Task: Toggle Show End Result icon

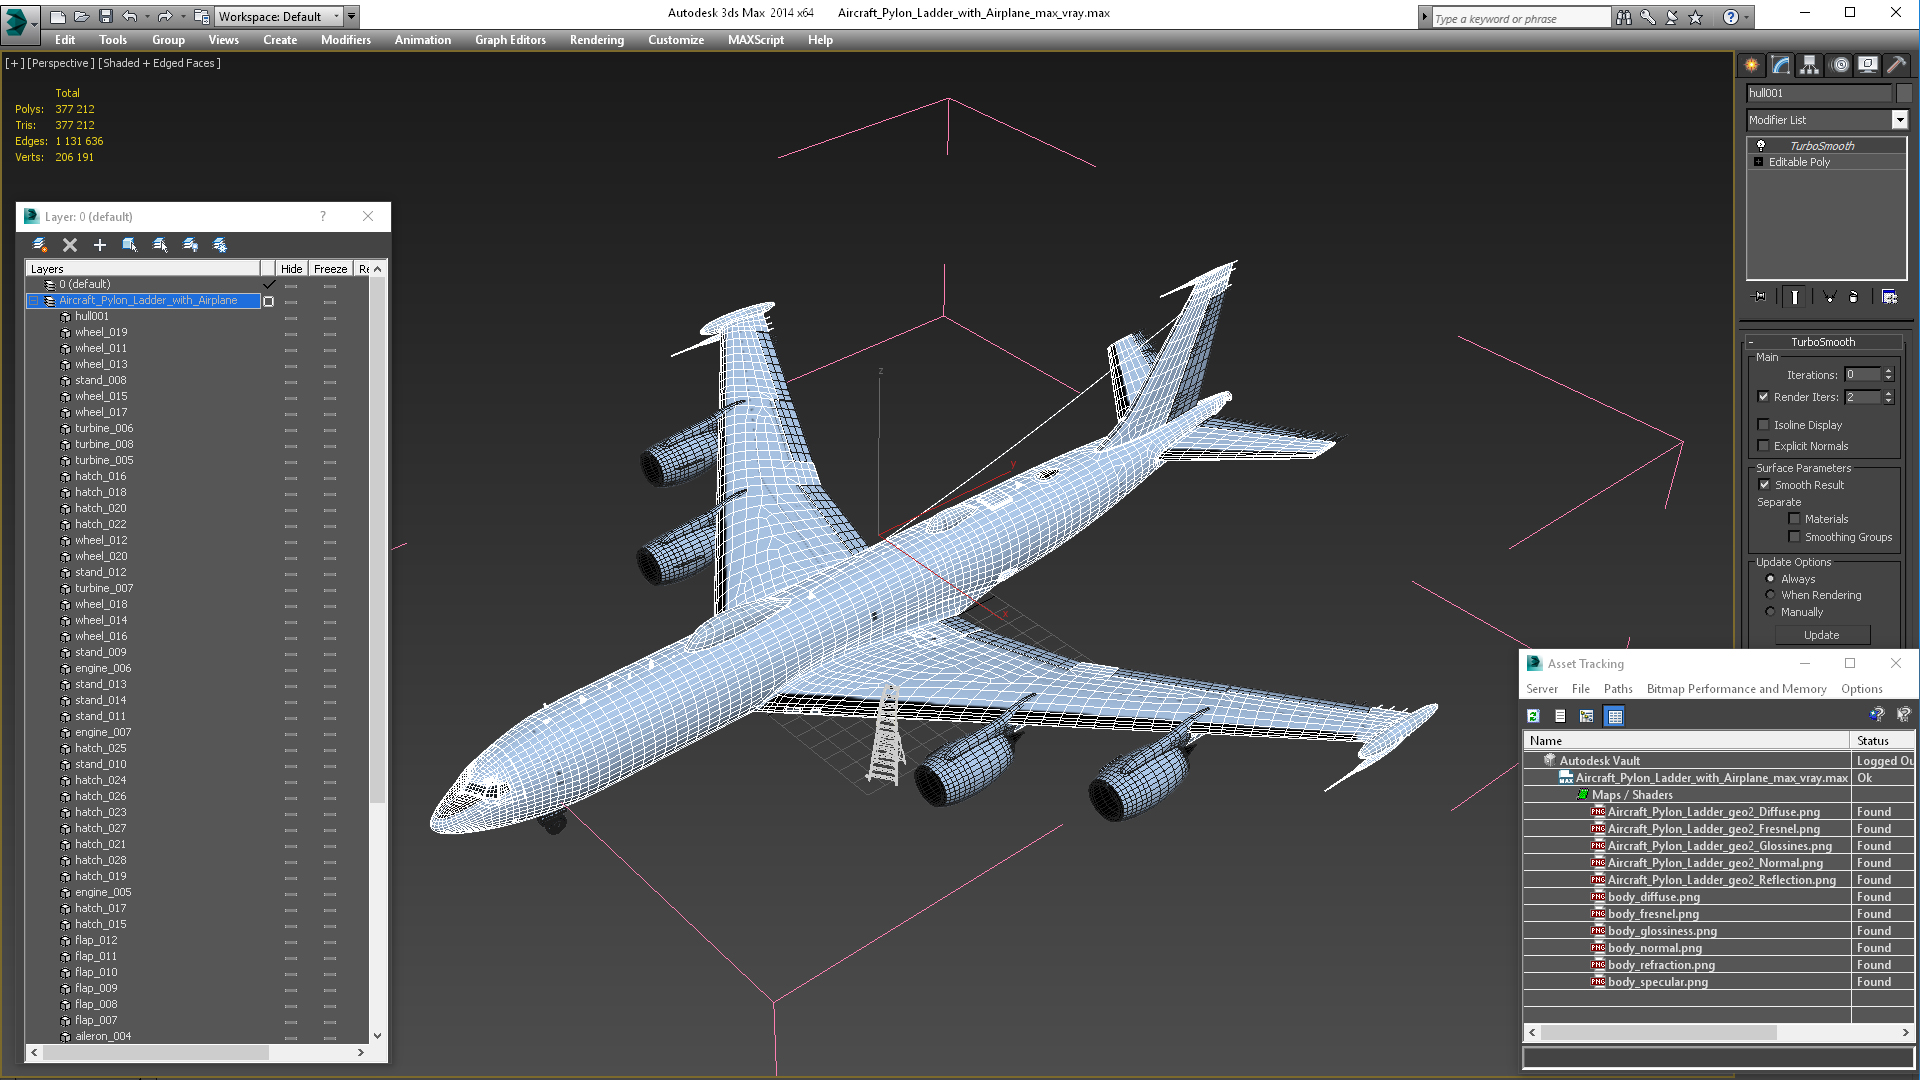Action: (1795, 297)
